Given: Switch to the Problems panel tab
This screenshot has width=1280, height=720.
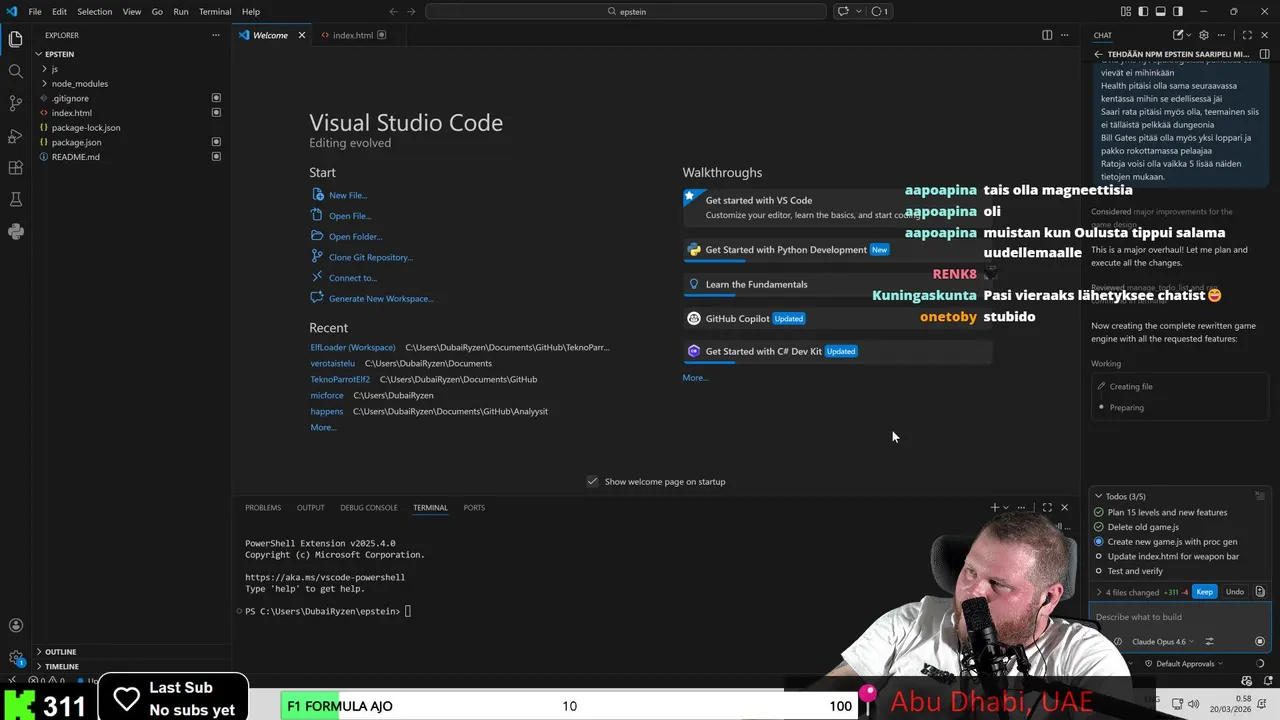Looking at the screenshot, I should [263, 508].
